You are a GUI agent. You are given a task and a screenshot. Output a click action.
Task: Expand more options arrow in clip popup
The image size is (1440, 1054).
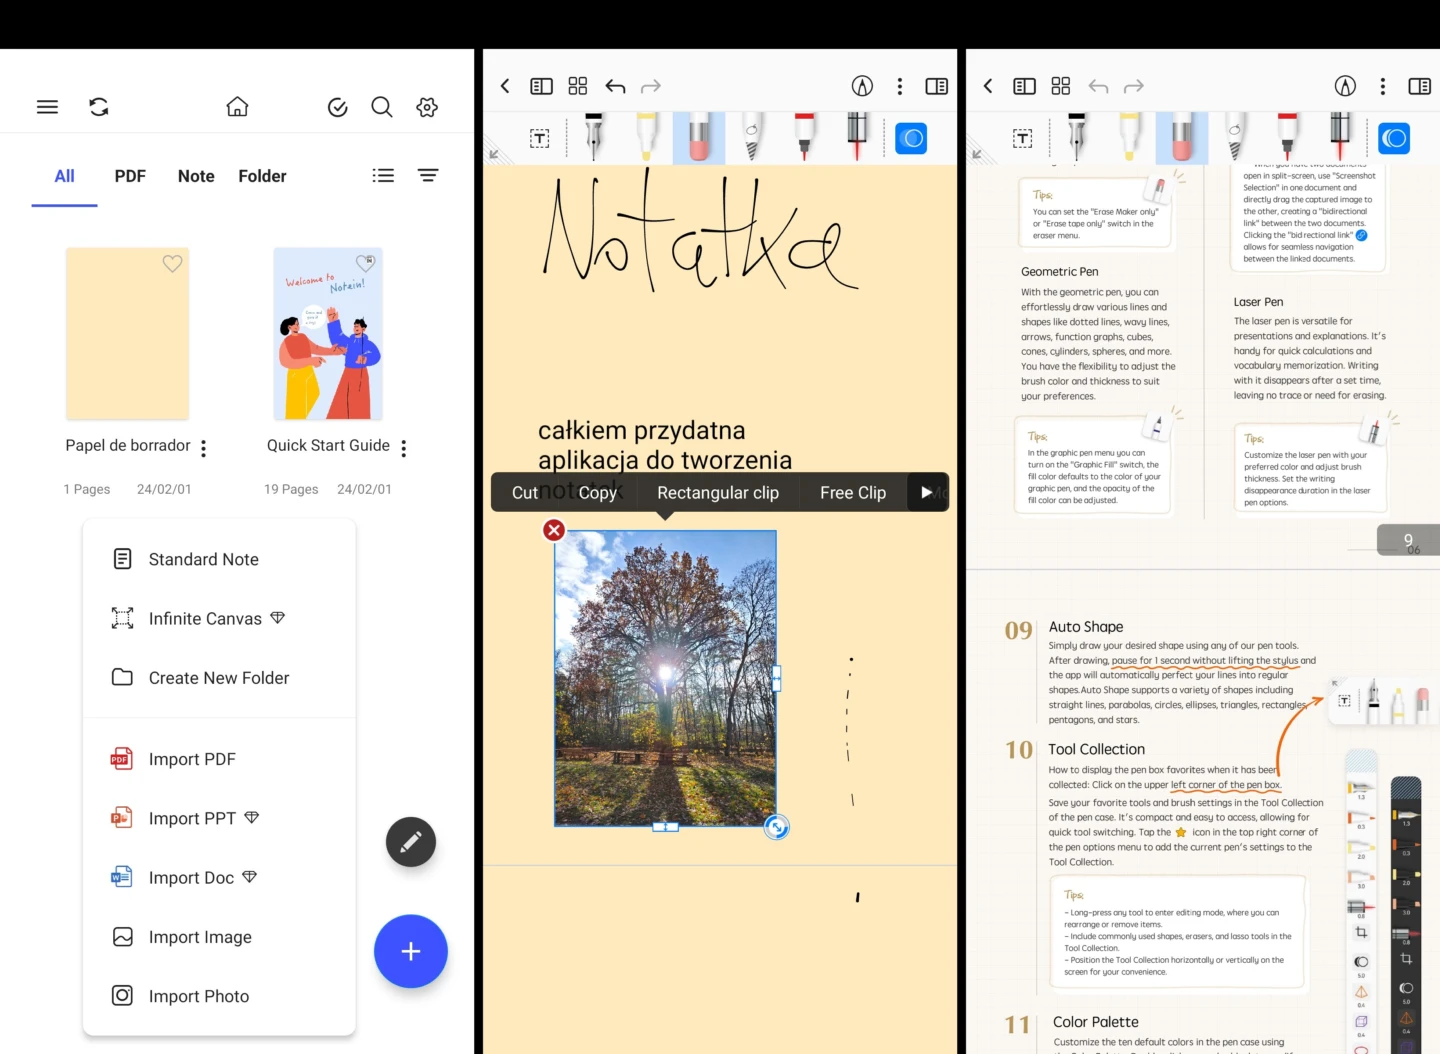927,492
